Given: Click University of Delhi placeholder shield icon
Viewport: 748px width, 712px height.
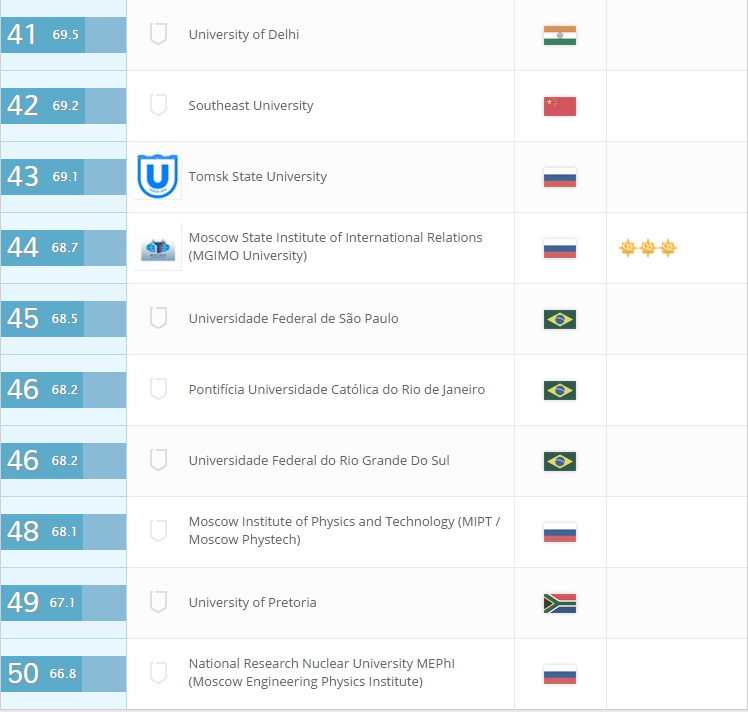Looking at the screenshot, I should click(158, 34).
